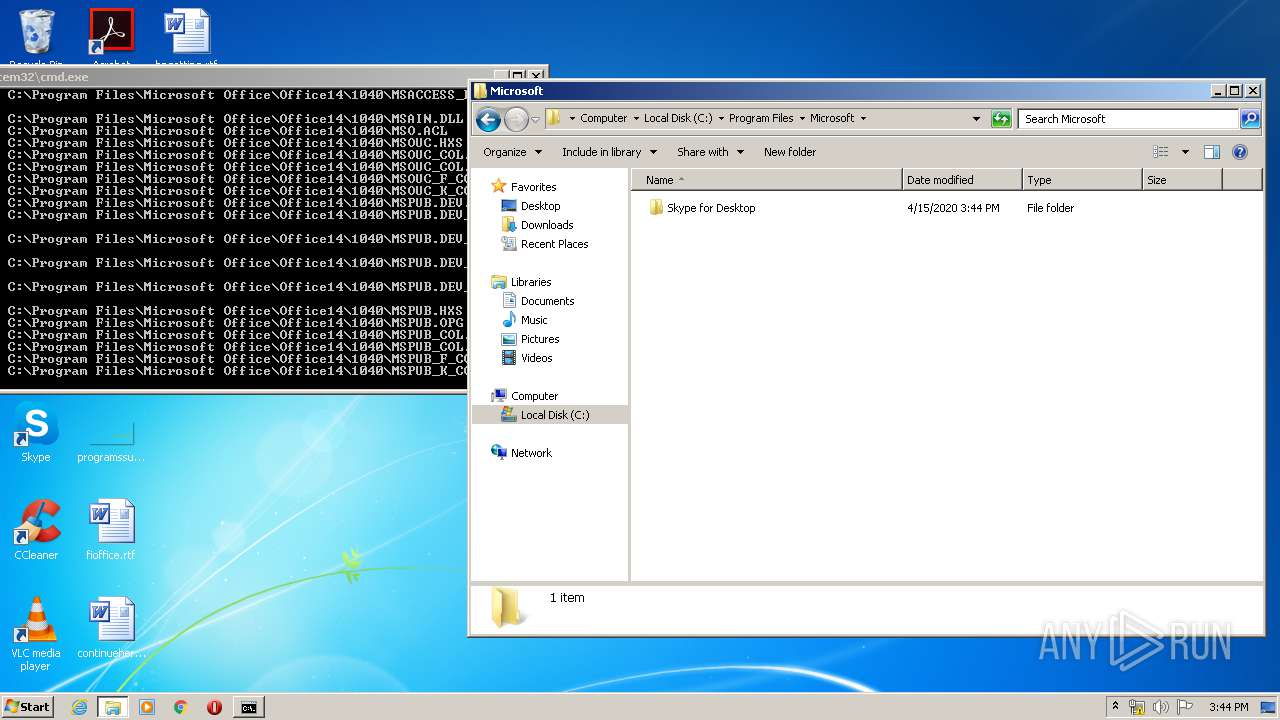Open the Include in library menu
The height and width of the screenshot is (720, 1280).
[609, 152]
